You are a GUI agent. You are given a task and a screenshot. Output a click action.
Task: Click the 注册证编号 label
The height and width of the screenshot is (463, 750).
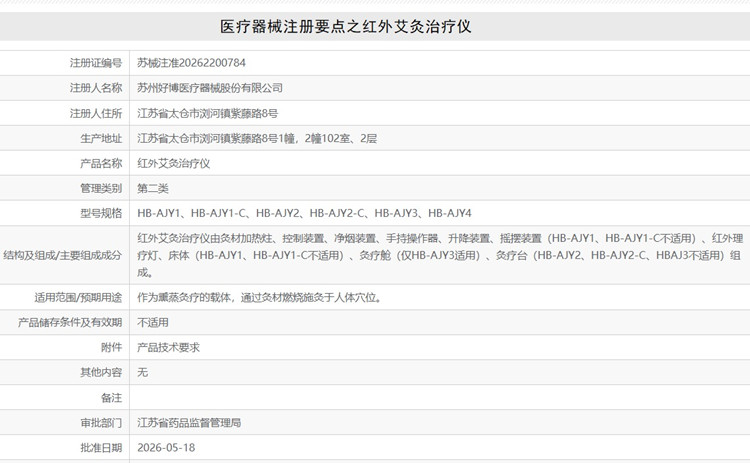96,63
